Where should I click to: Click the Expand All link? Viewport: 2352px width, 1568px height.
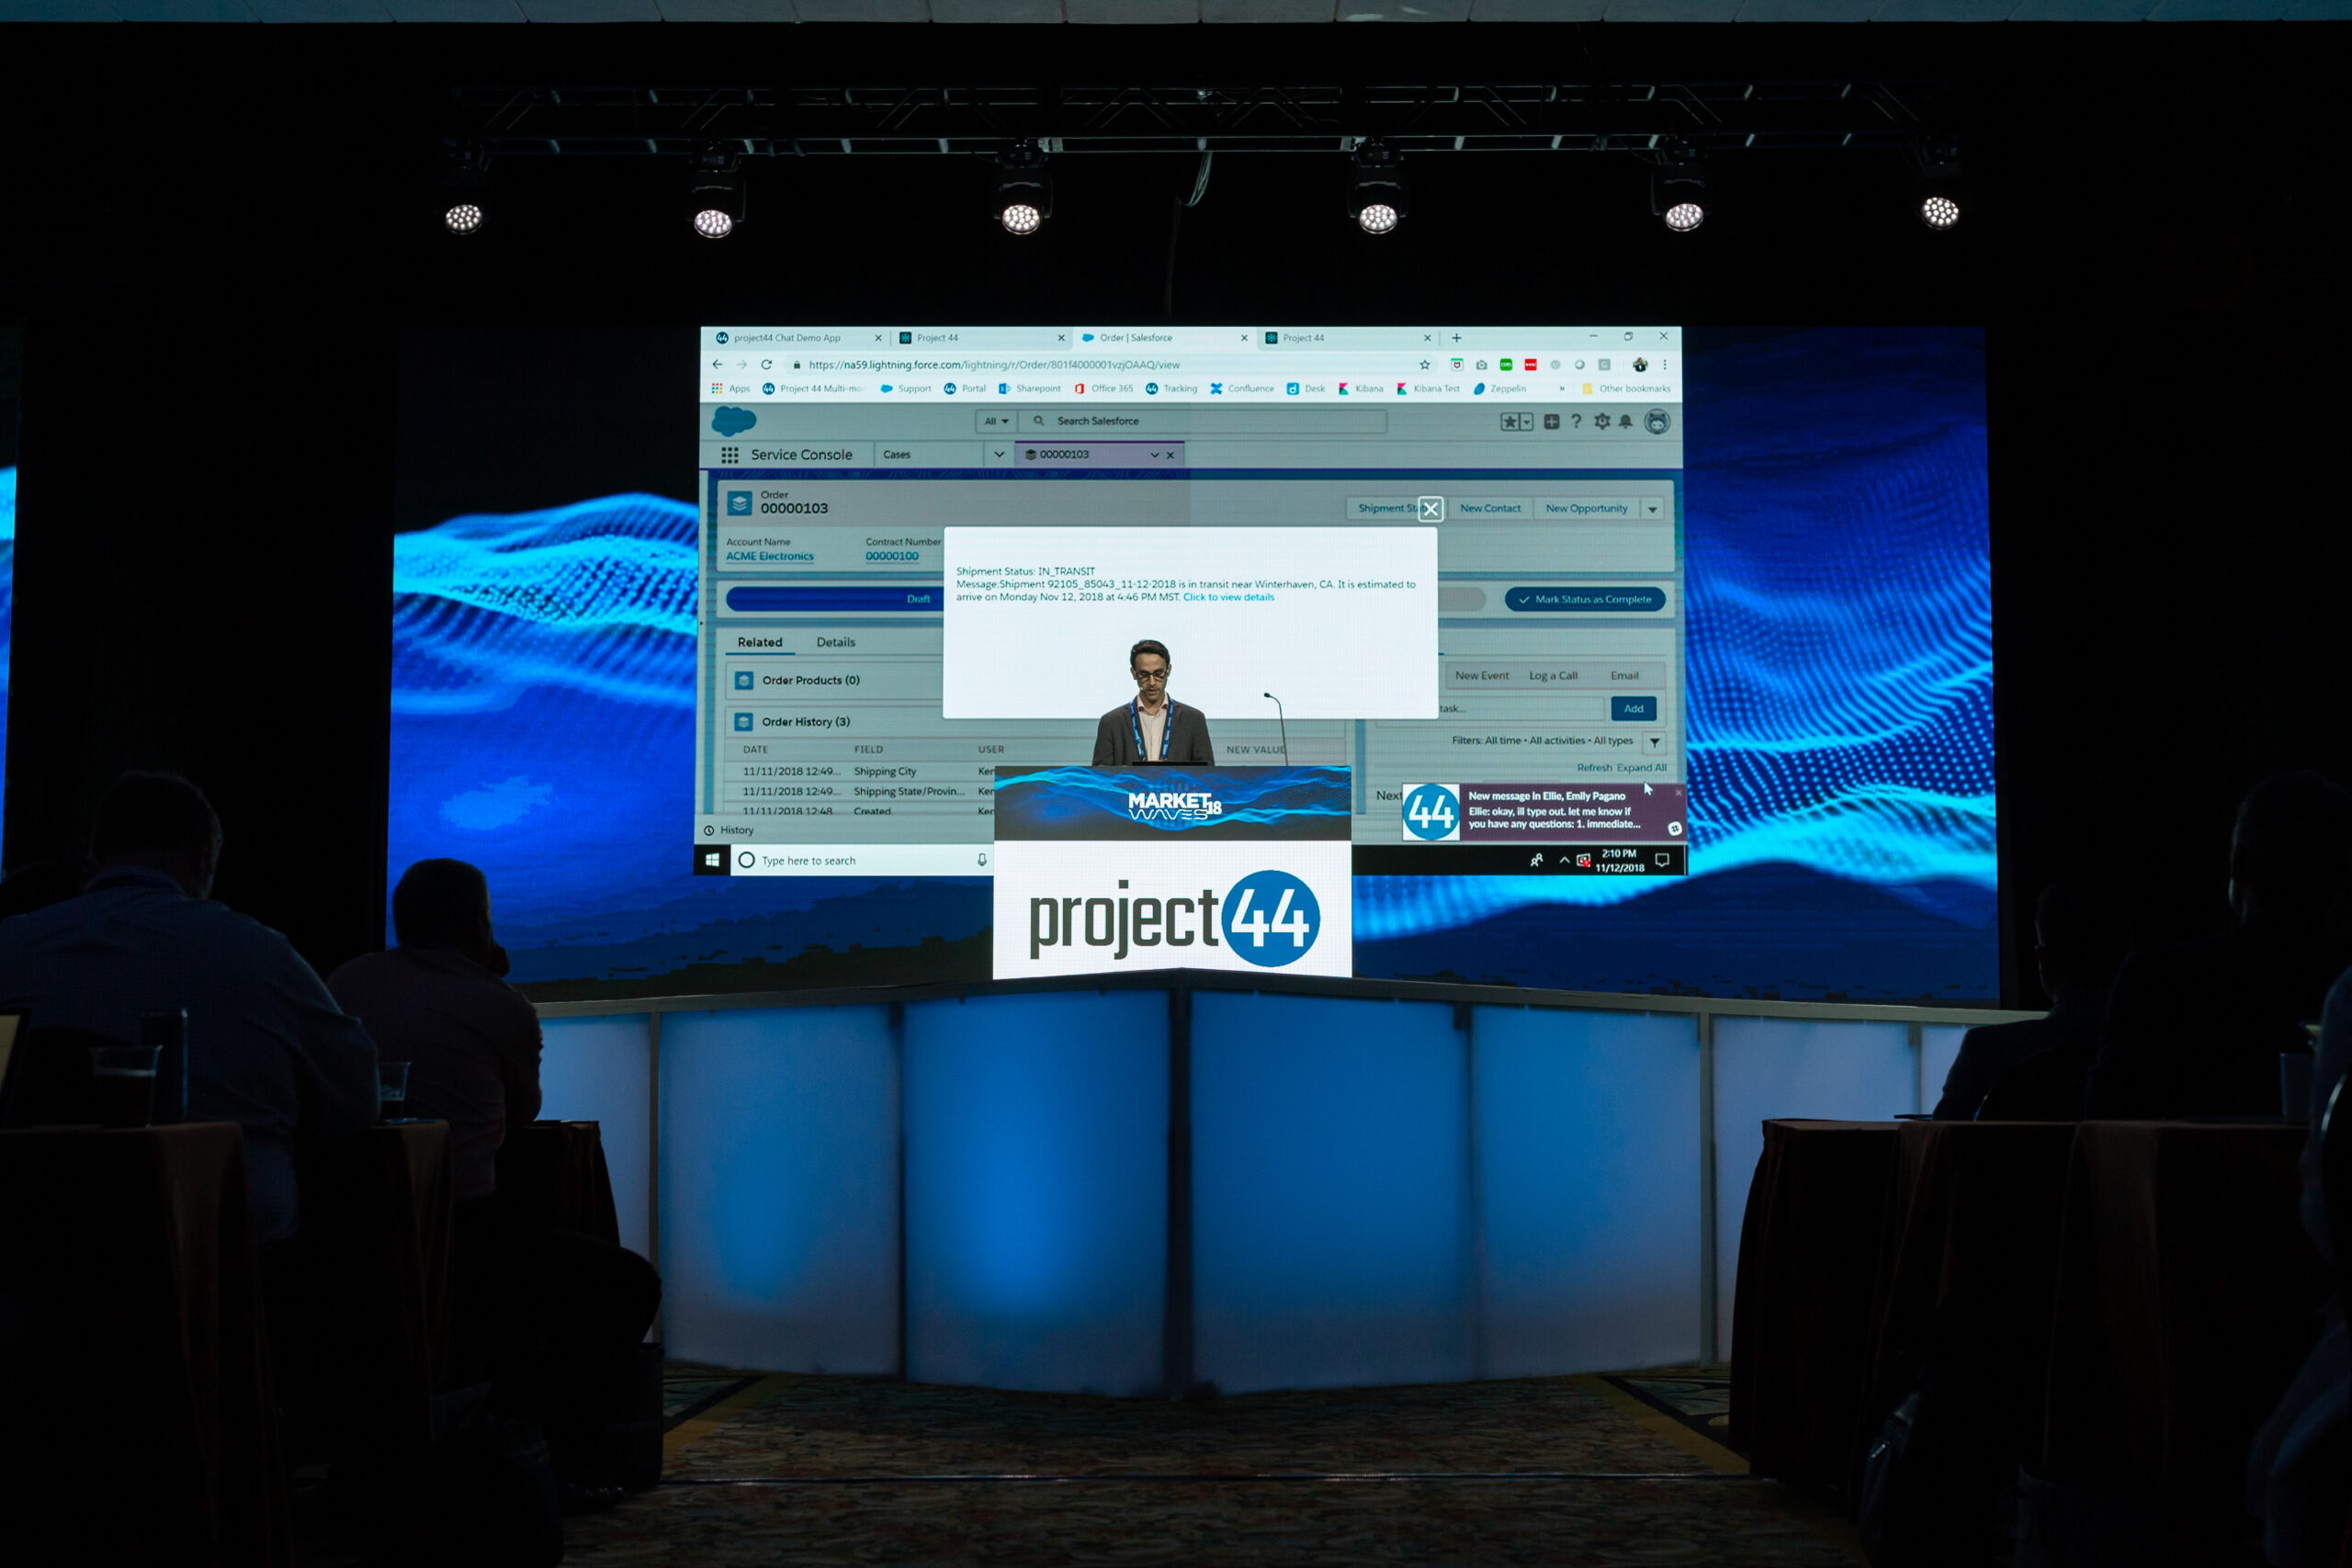tap(1641, 768)
